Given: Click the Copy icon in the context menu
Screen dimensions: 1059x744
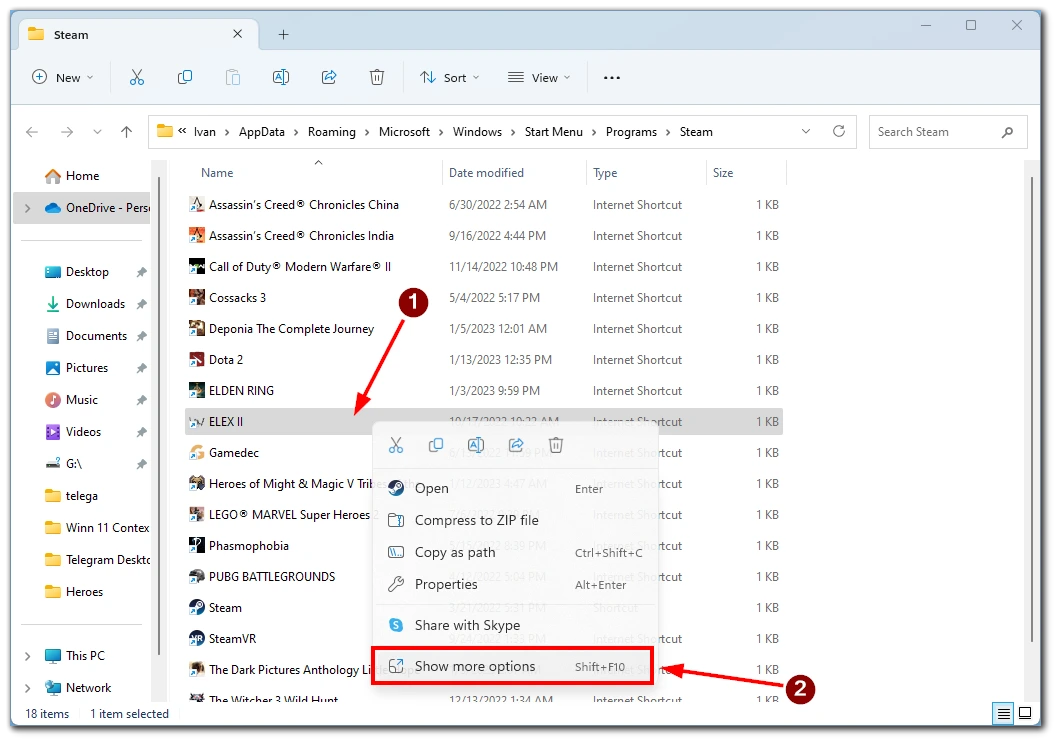Looking at the screenshot, I should 436,445.
